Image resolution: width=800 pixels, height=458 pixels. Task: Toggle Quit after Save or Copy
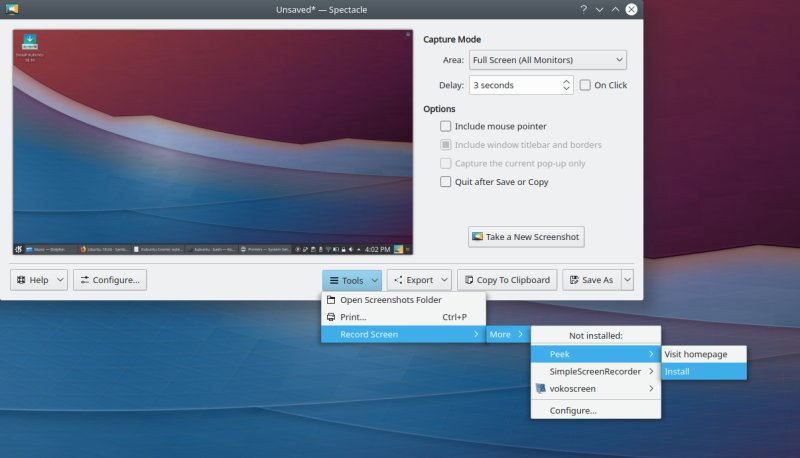point(446,182)
